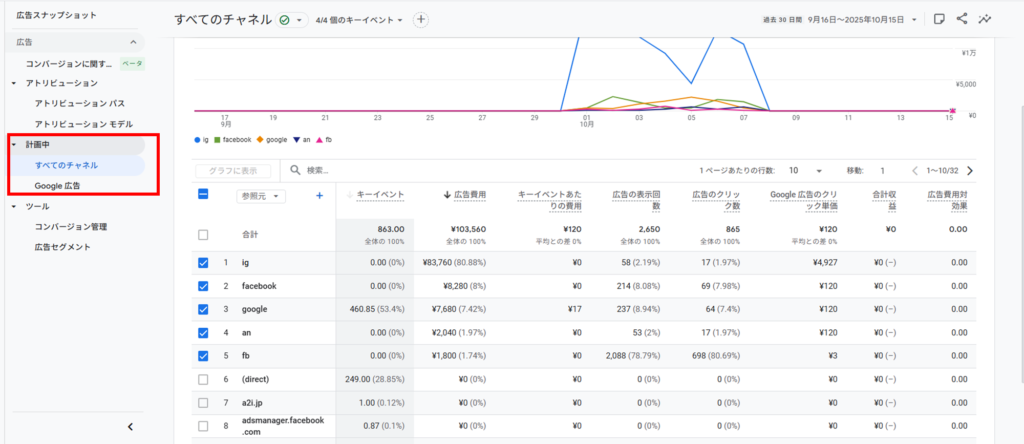Select Google 広告 in the sidebar

tap(57, 186)
